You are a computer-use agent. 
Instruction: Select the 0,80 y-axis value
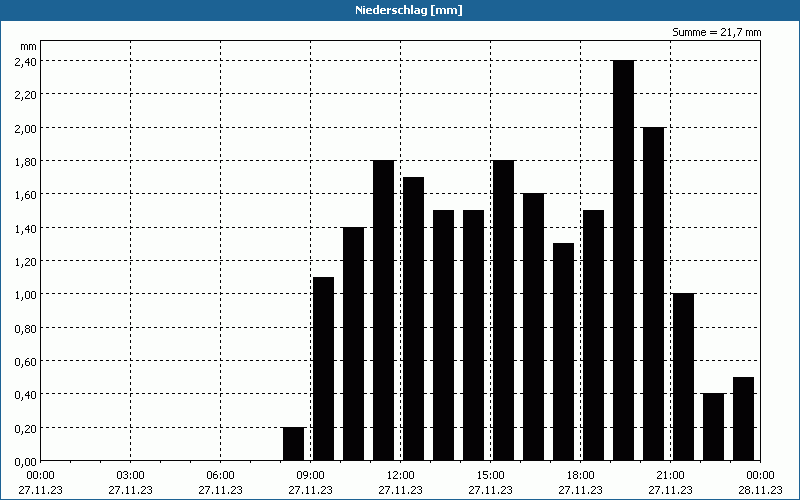point(25,328)
